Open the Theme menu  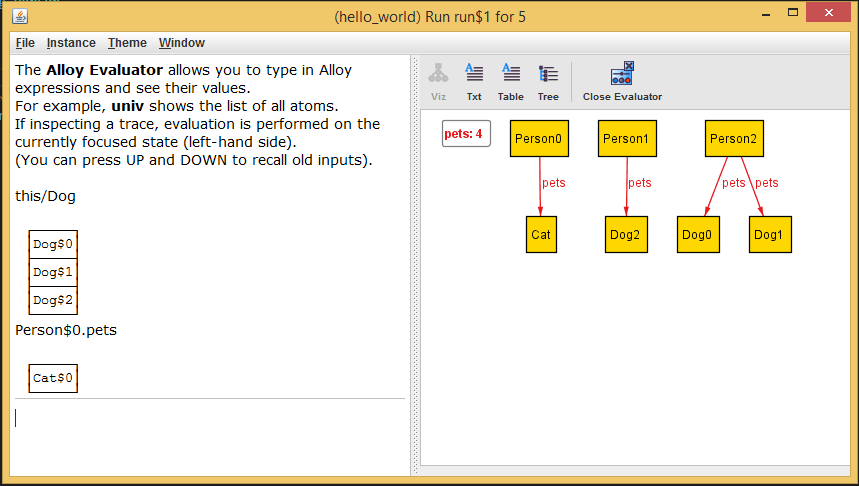pos(127,43)
